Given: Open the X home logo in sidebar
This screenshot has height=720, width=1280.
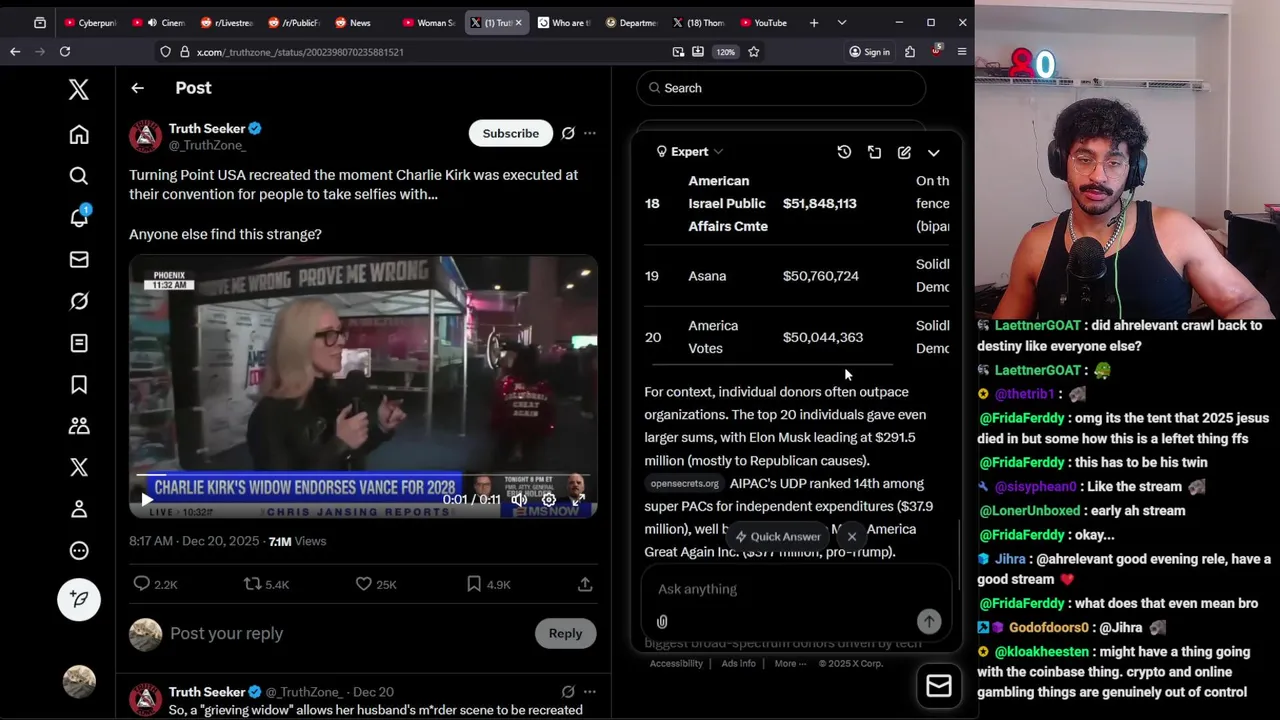Looking at the screenshot, I should (x=79, y=89).
